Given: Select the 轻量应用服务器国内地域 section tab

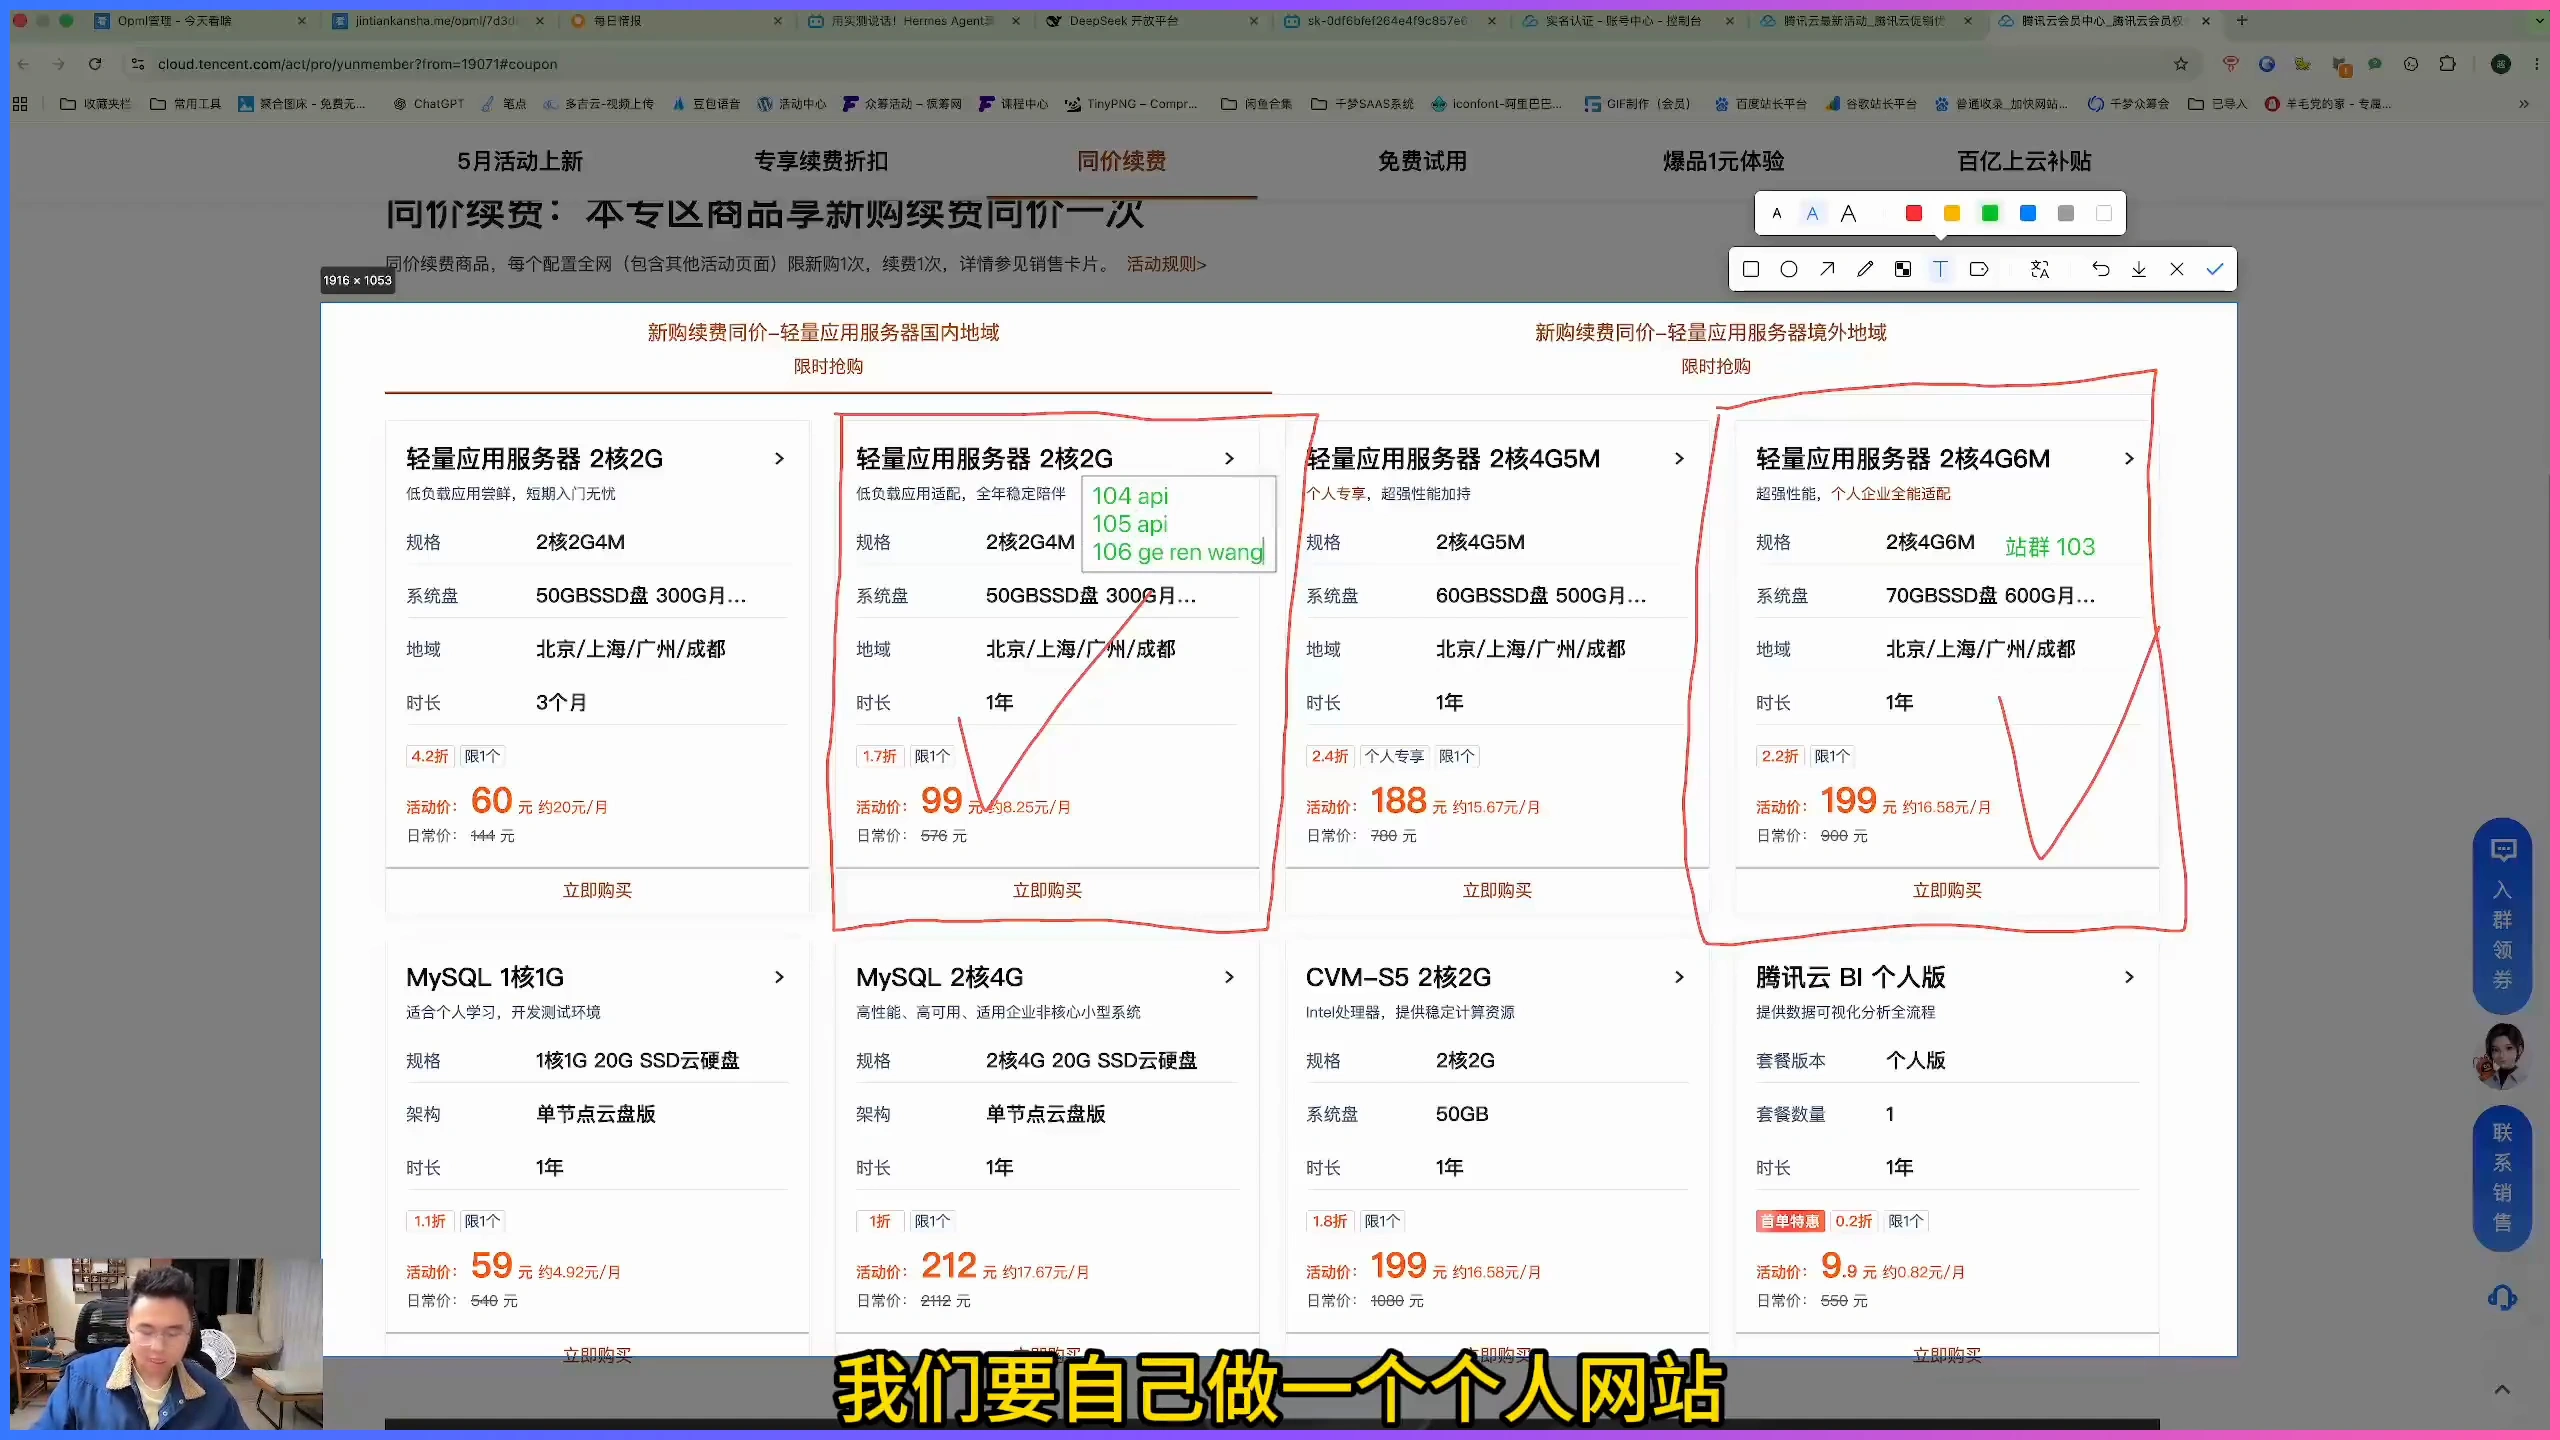Looking at the screenshot, I should (828, 348).
